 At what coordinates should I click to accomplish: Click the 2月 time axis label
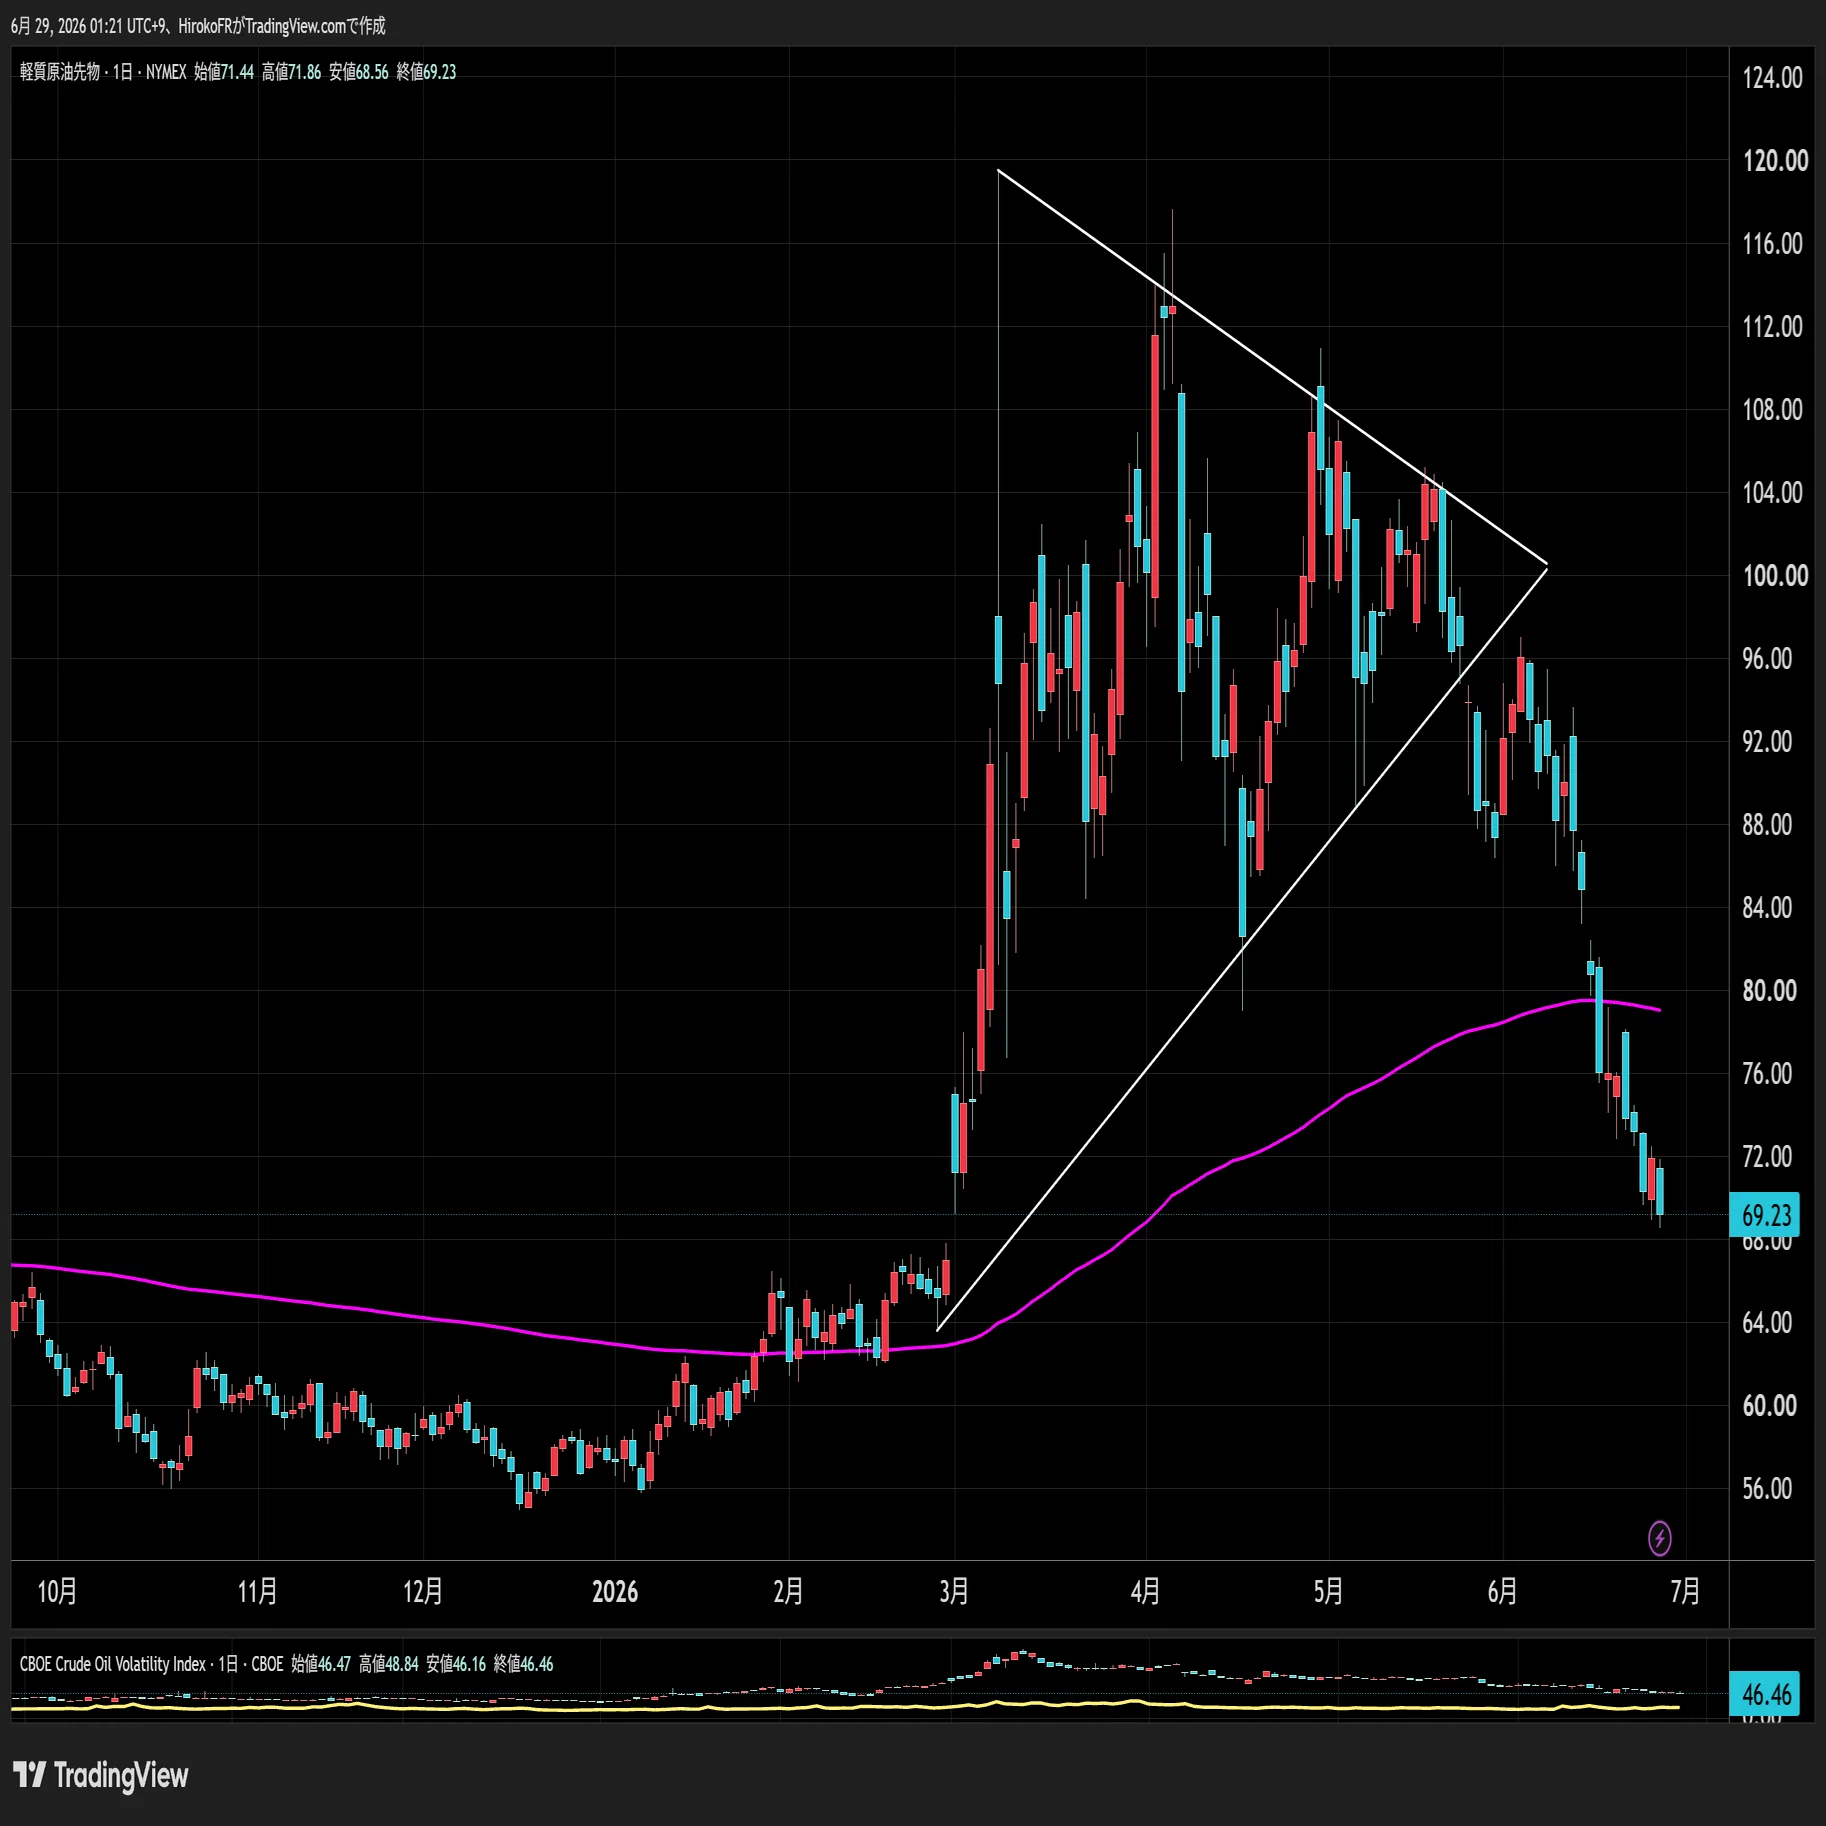tap(788, 1591)
